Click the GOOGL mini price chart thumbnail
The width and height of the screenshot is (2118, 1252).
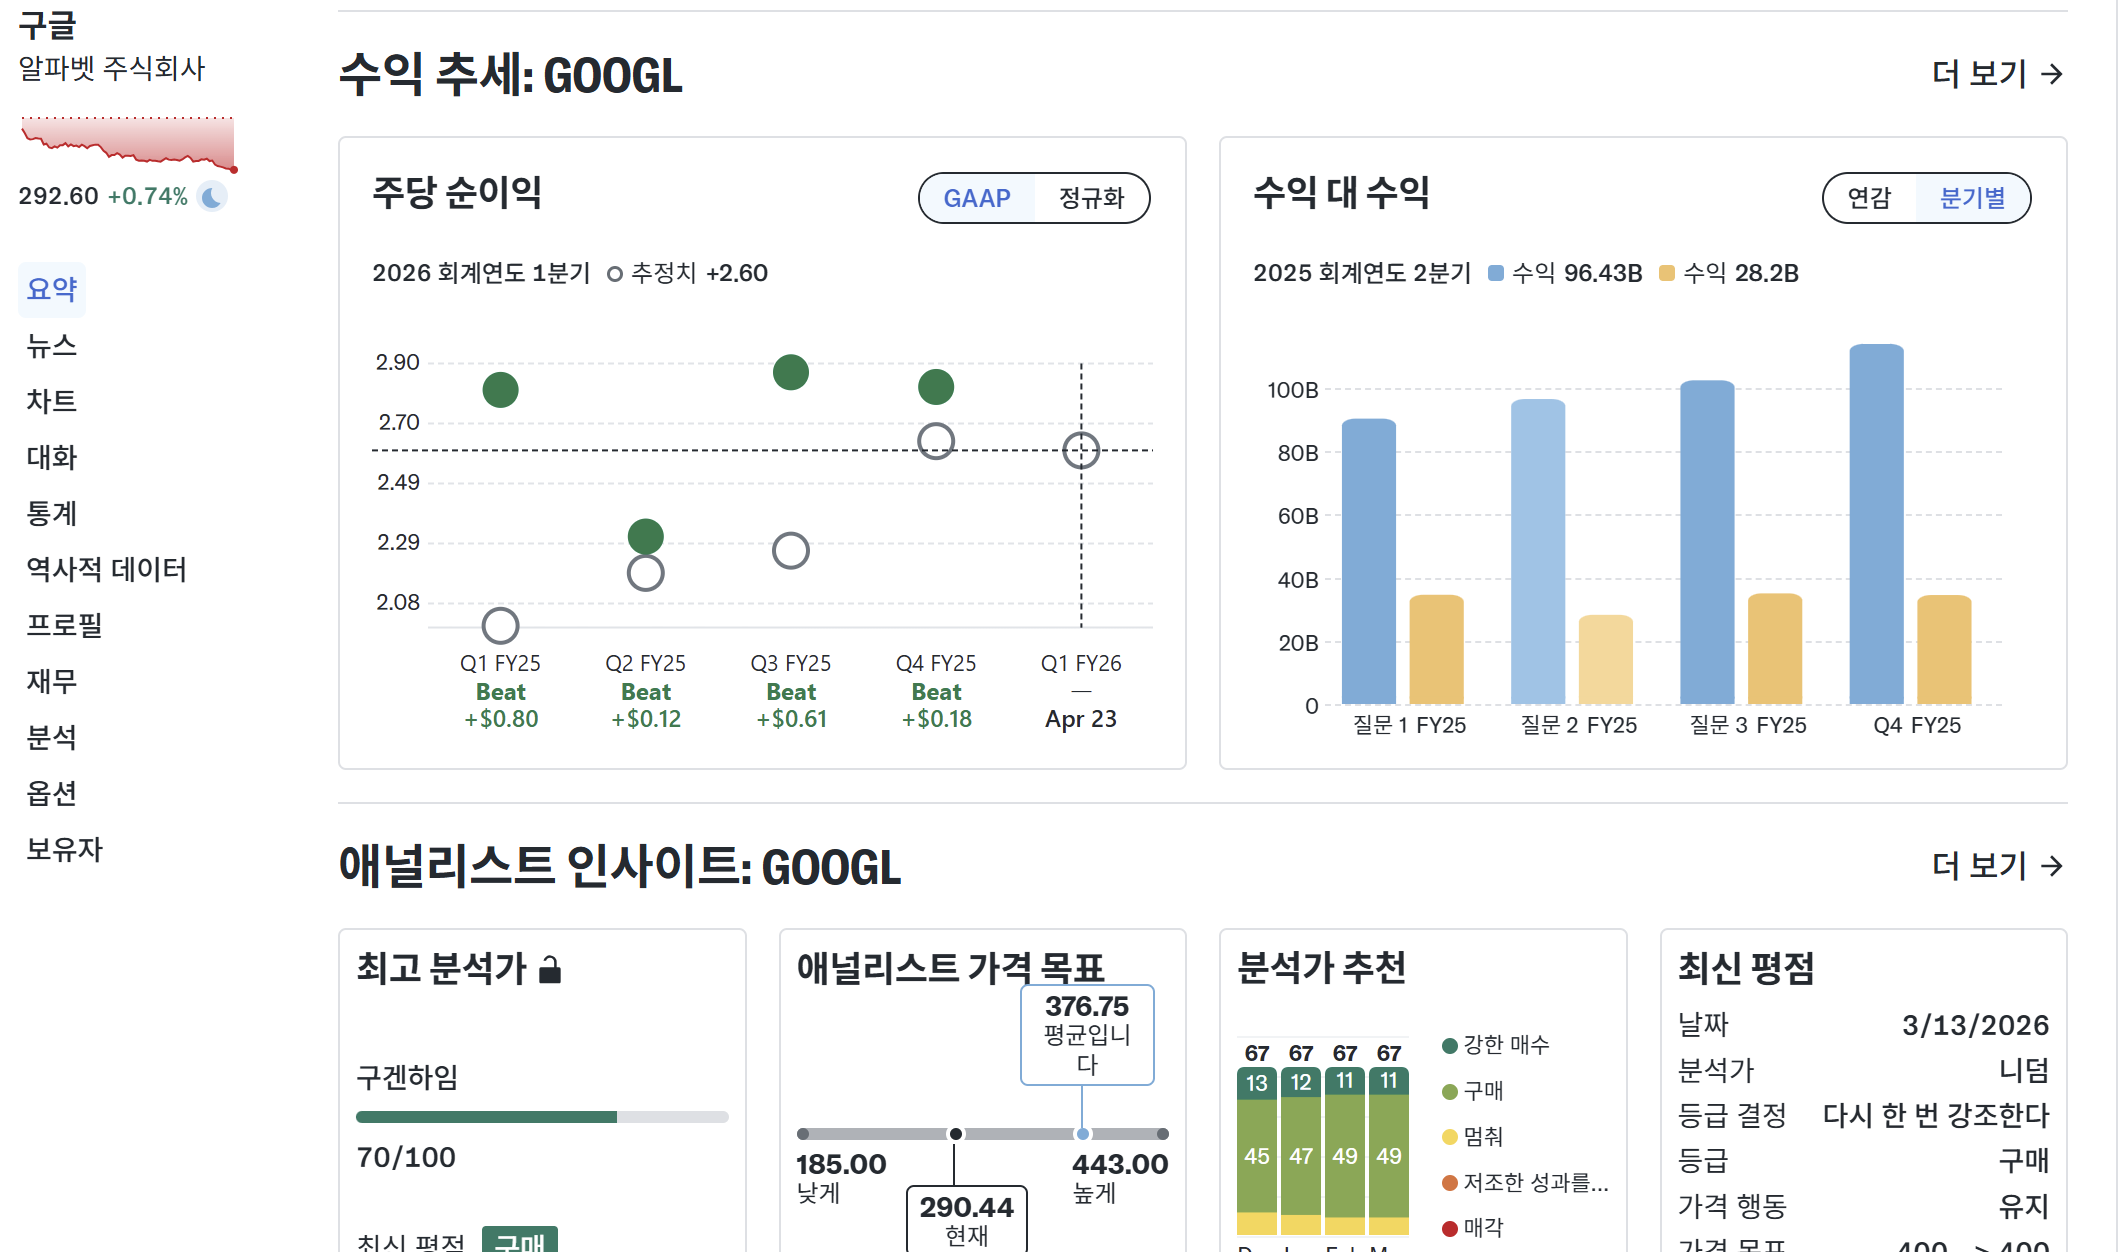pos(128,143)
